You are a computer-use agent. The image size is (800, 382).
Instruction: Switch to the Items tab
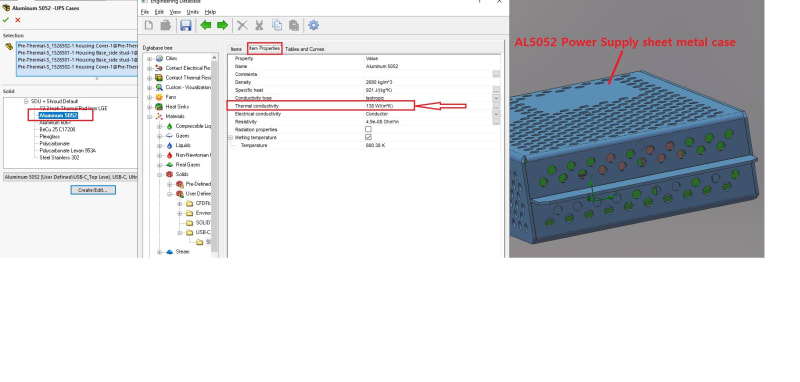(x=236, y=49)
